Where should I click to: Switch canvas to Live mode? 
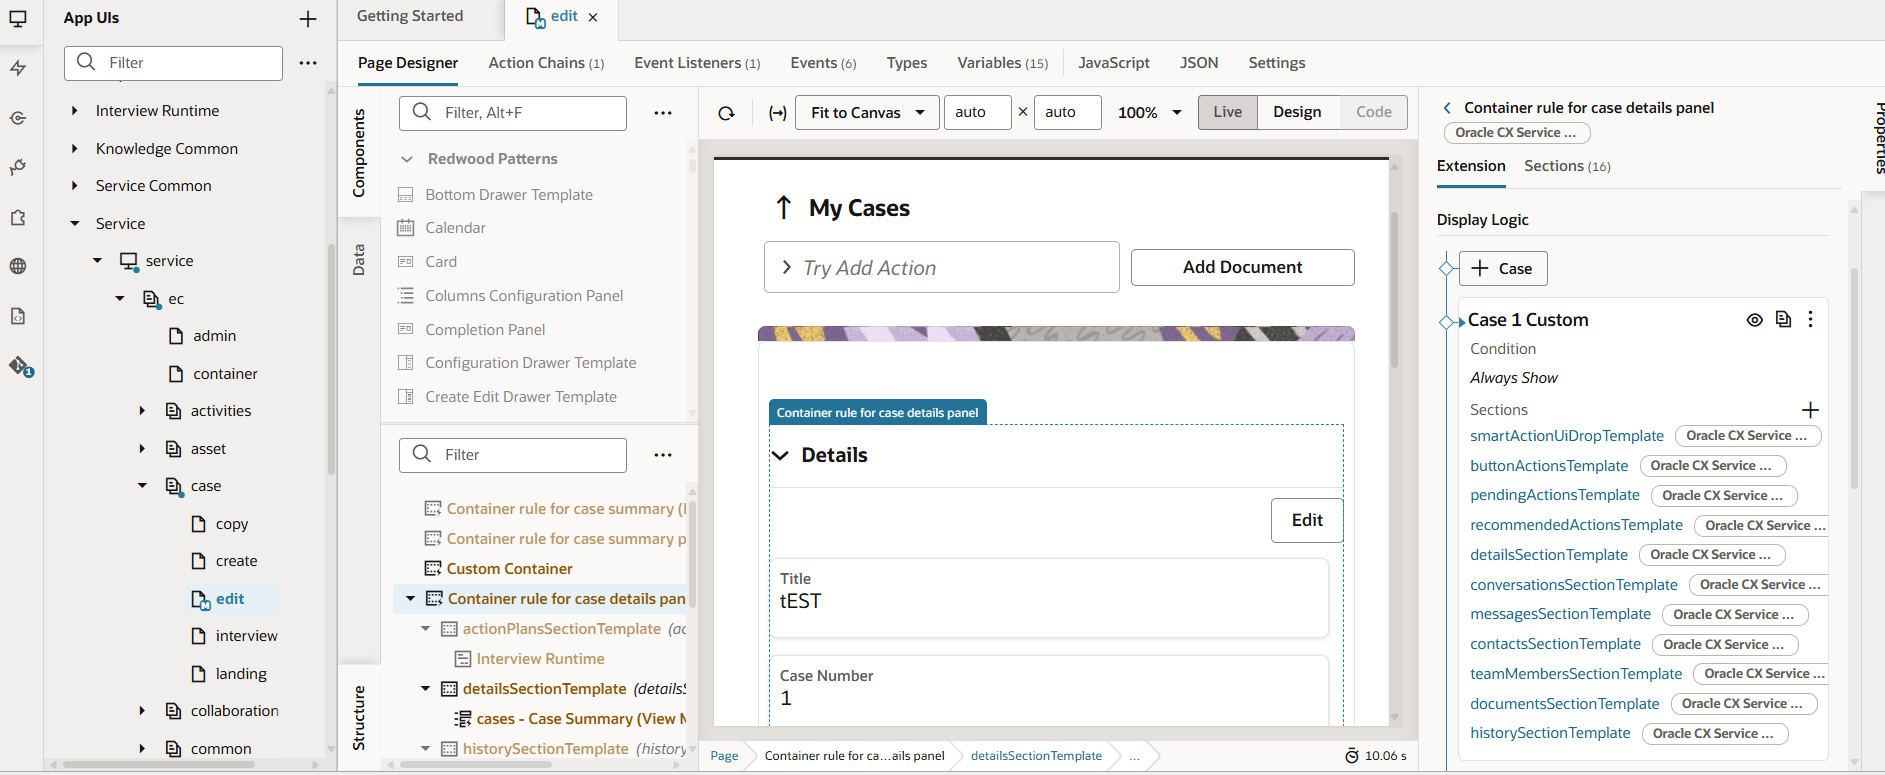(1228, 112)
